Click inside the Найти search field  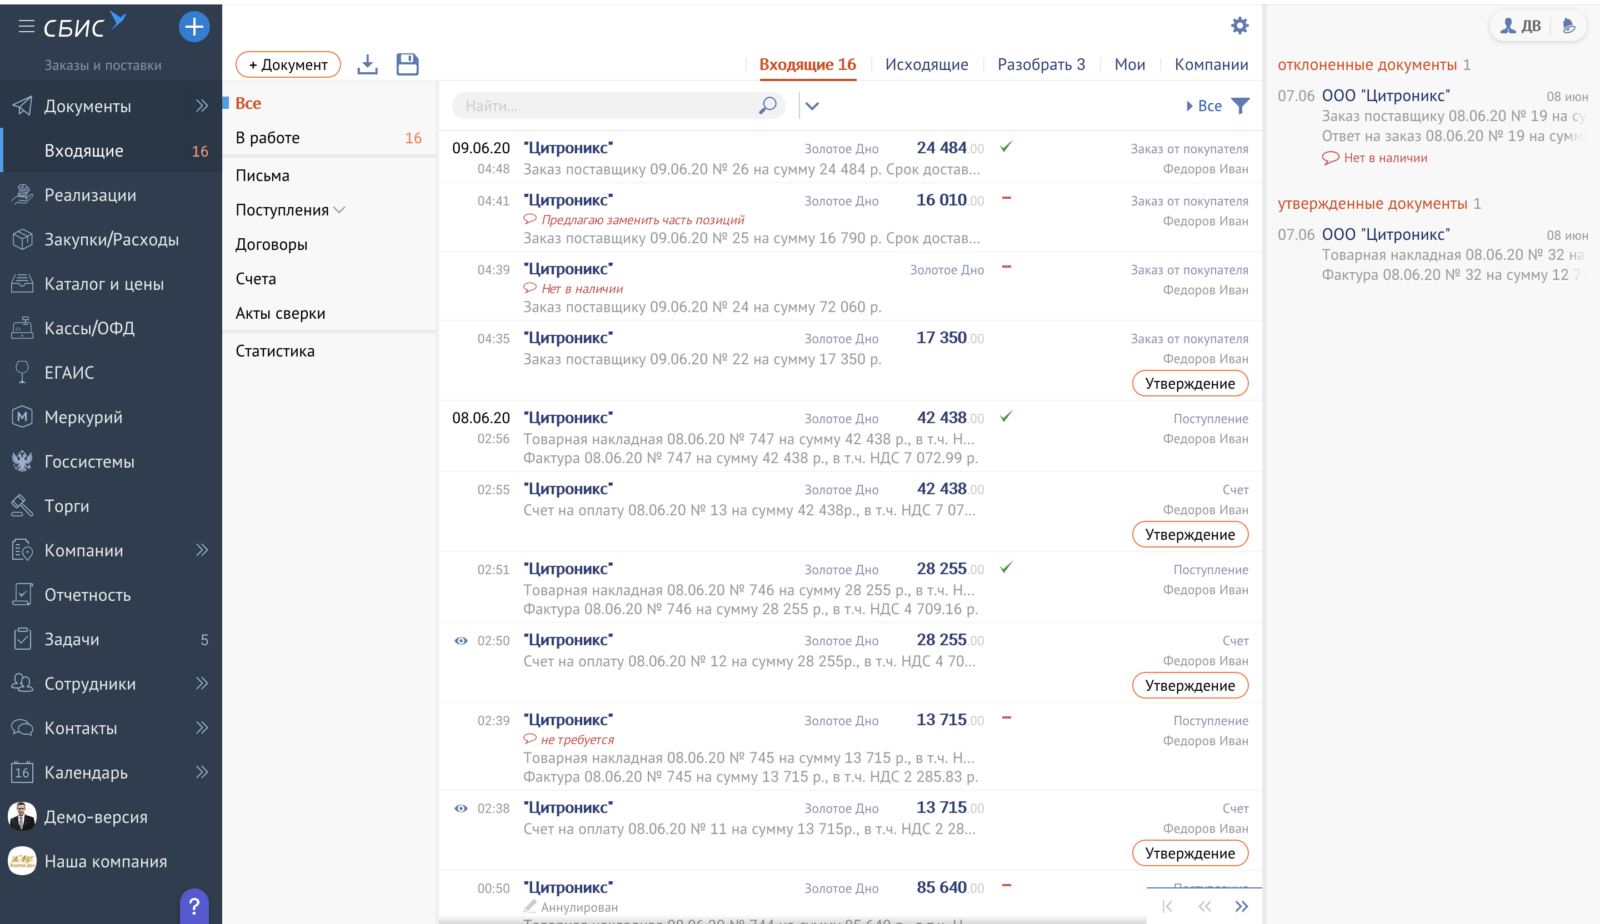coord(600,104)
